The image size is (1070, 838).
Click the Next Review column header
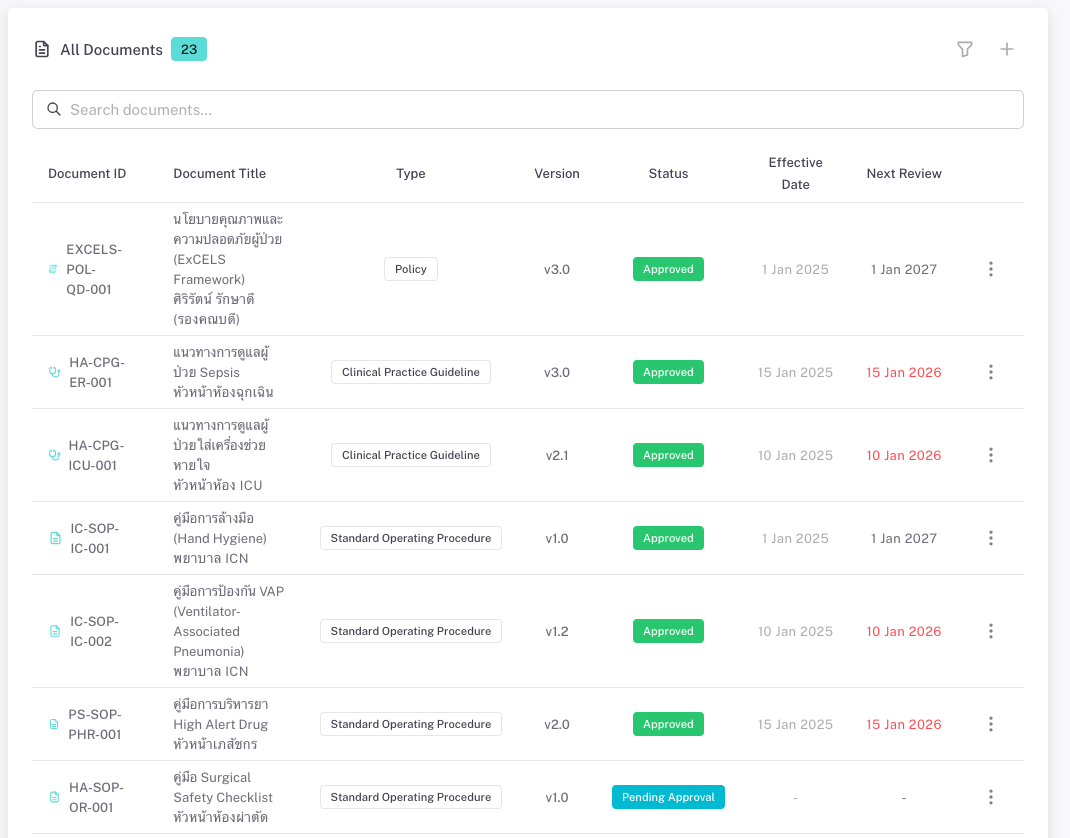(x=903, y=173)
